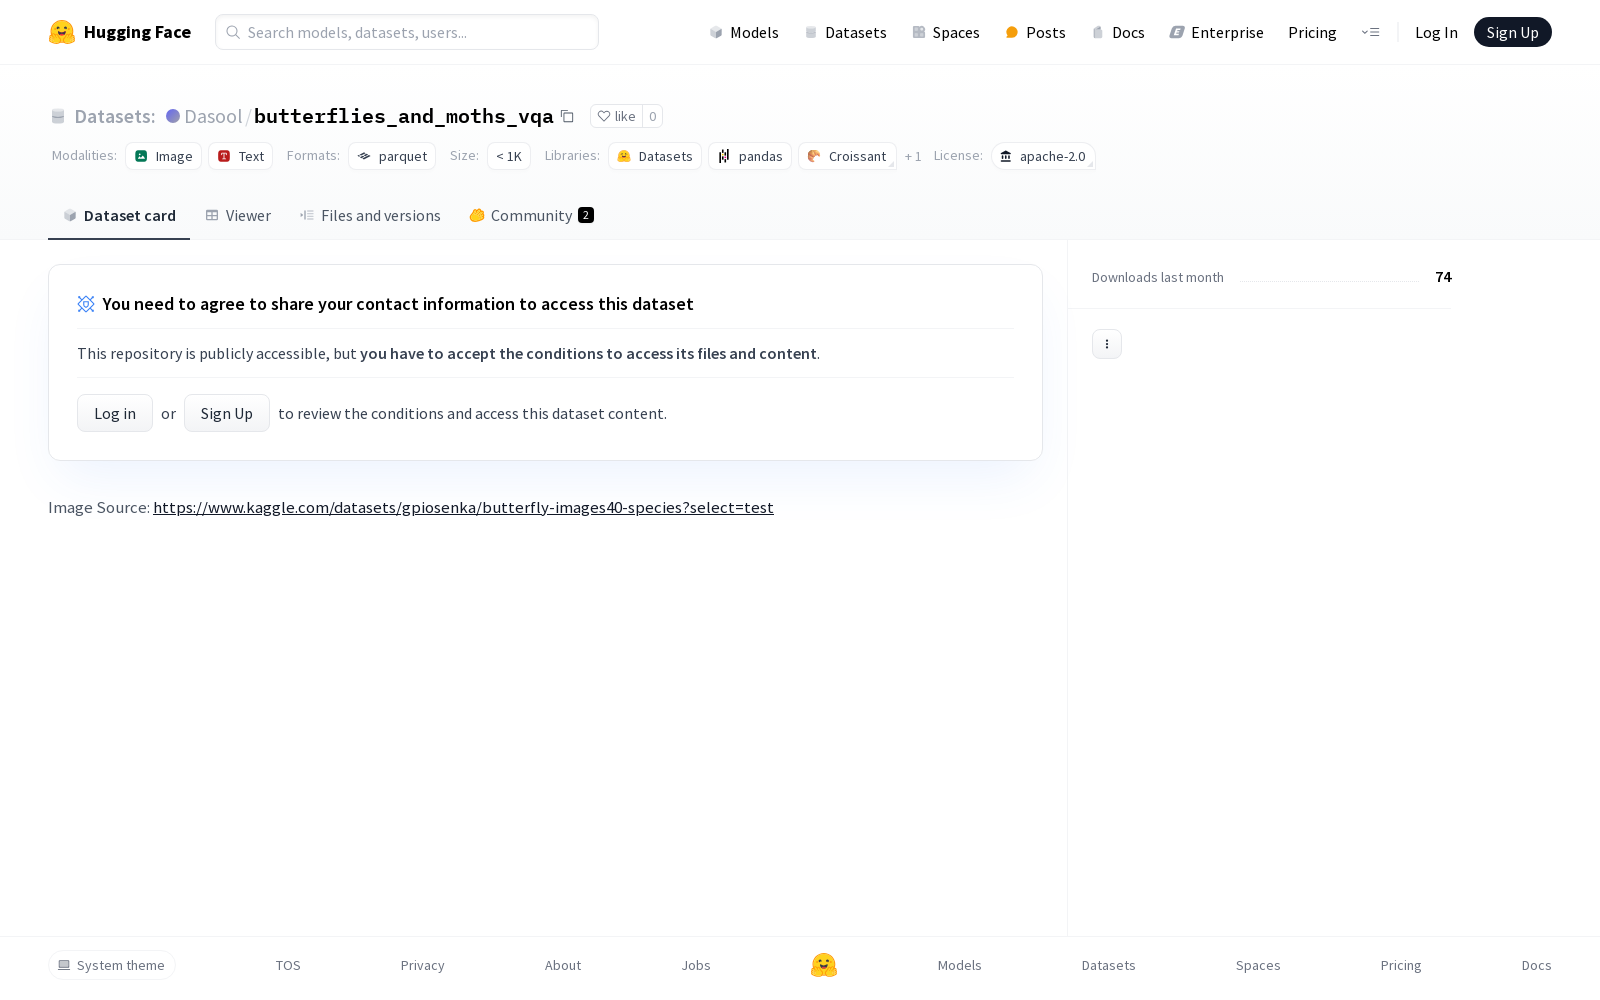The image size is (1600, 1000).
Task: Click the butterflies_and_moths_vqa dataset title
Action: click(x=404, y=116)
